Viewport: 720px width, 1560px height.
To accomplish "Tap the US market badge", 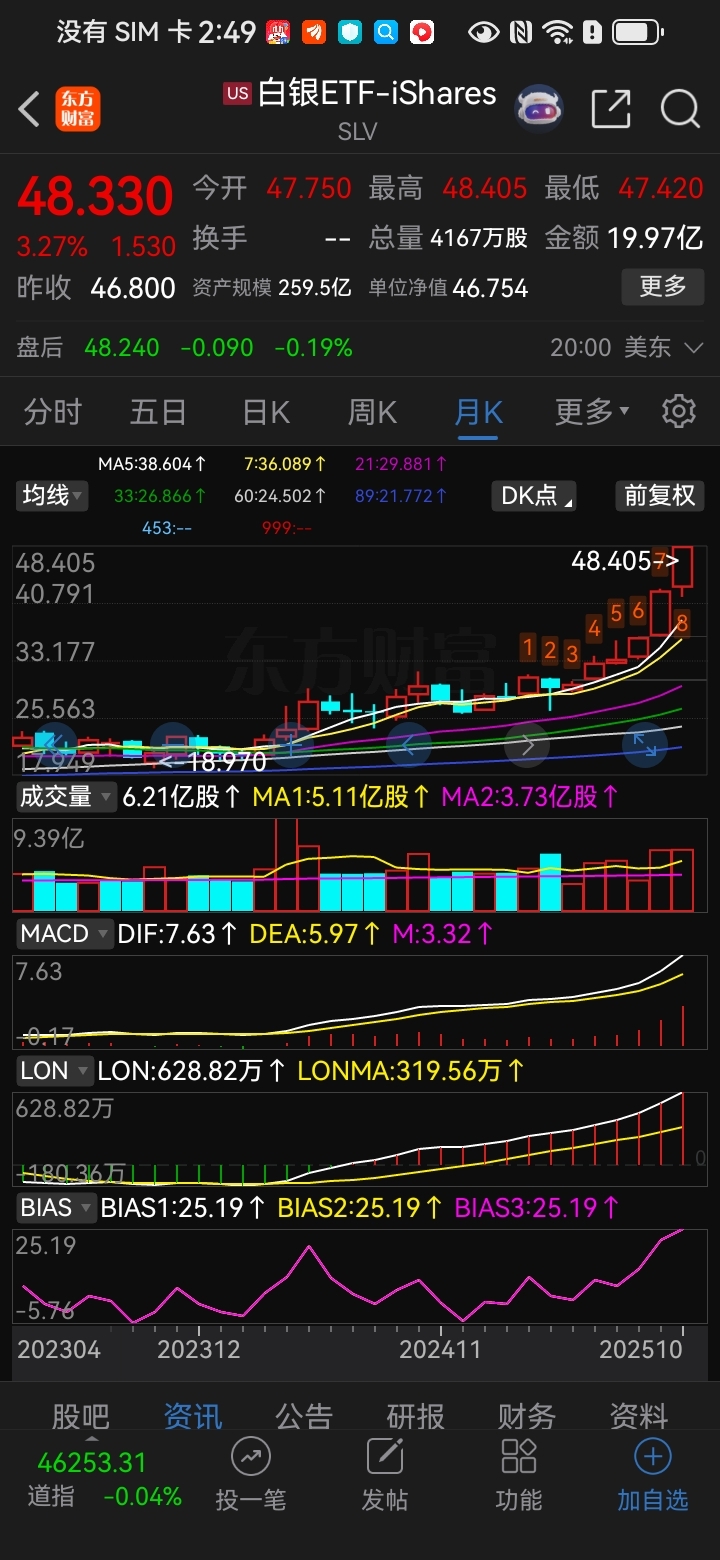I will tap(237, 94).
